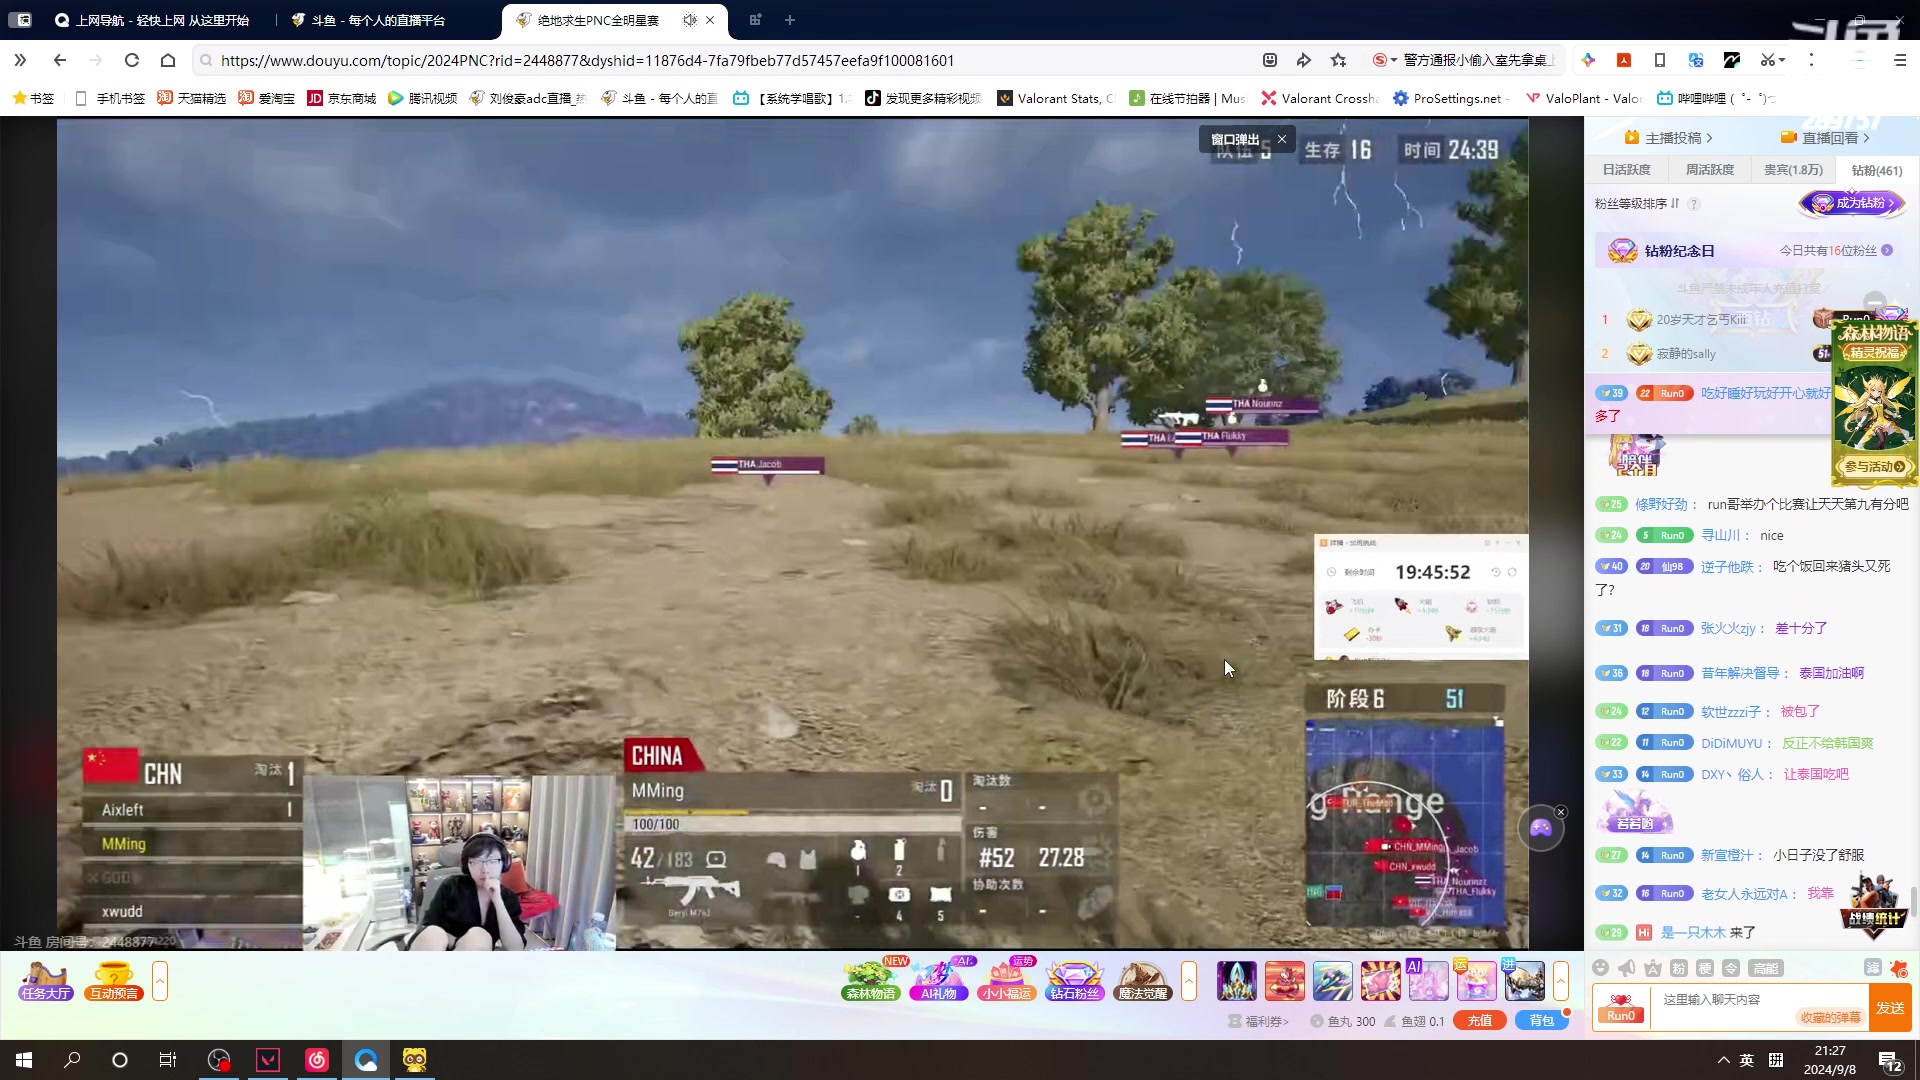The image size is (1920, 1080).
Task: Open the AI礼物 gift icon
Action: point(939,981)
